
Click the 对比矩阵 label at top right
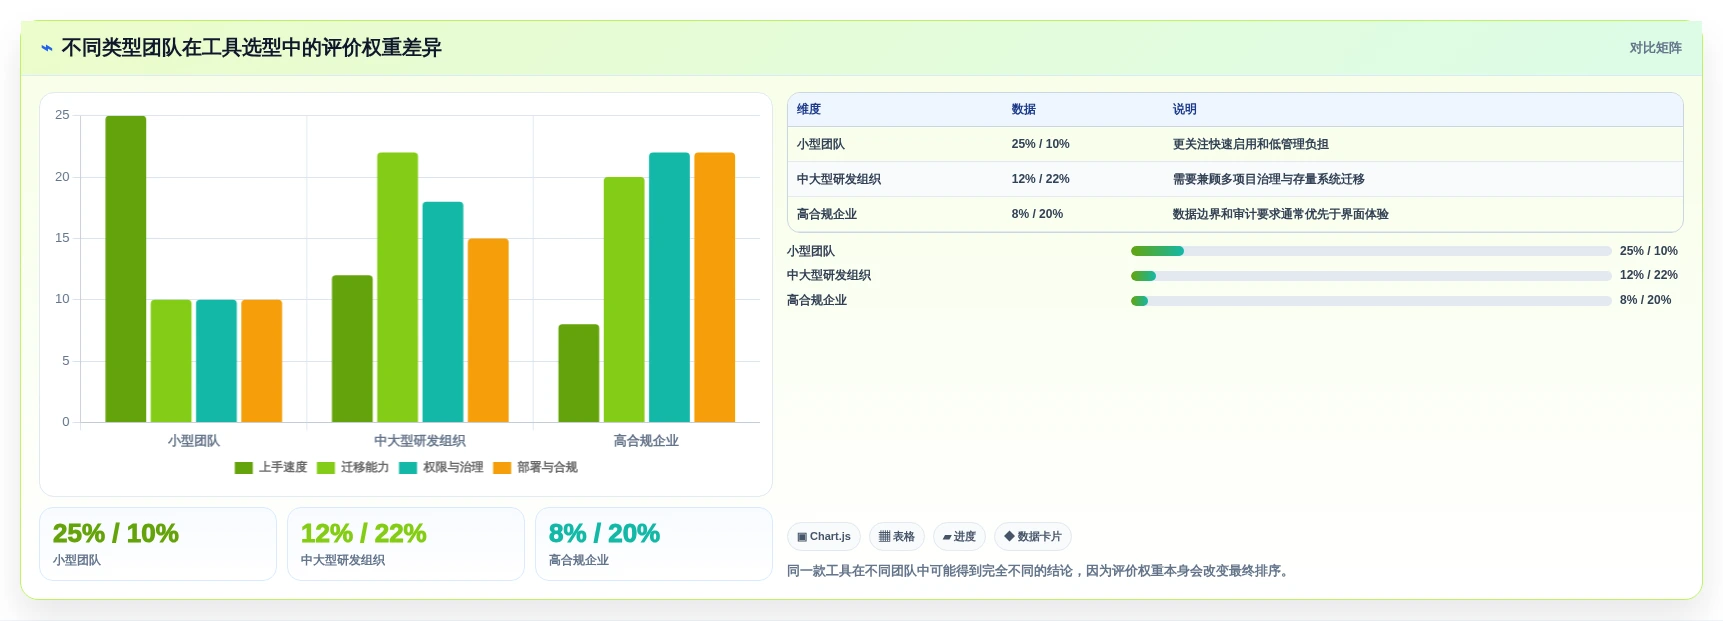click(1655, 48)
